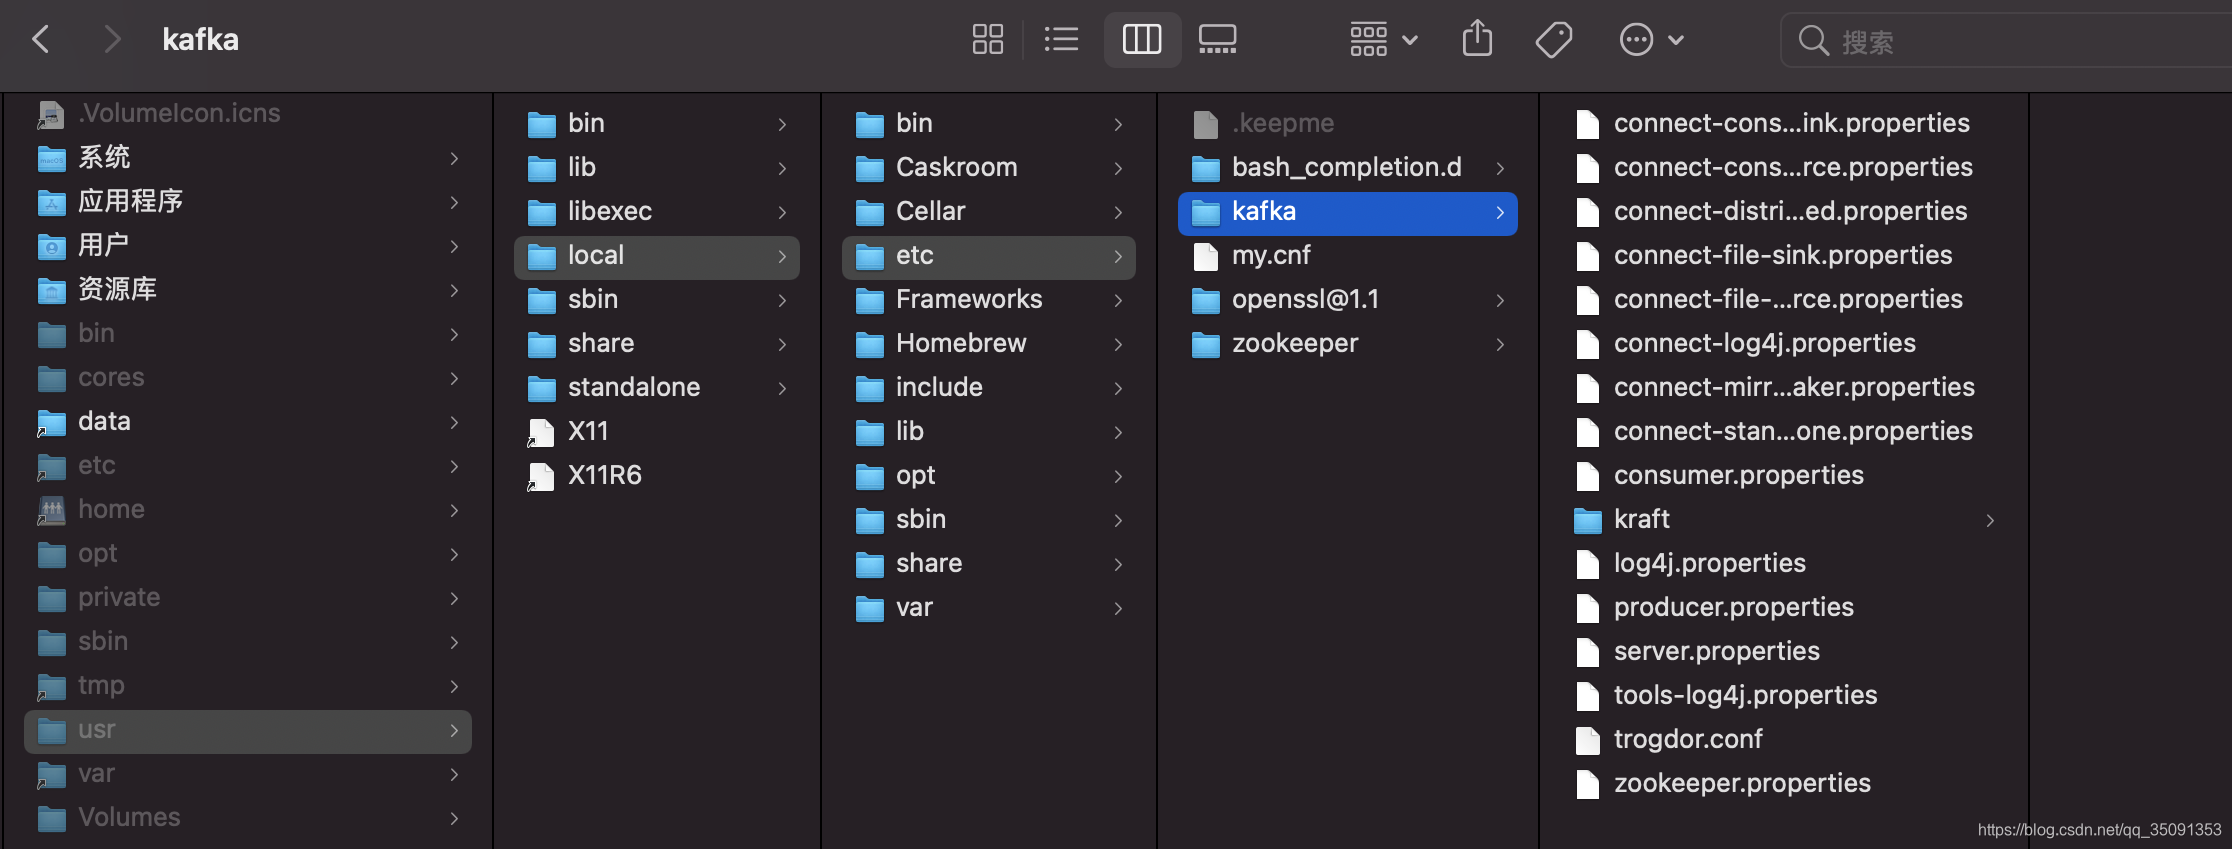Open the group-by options dropdown
The width and height of the screenshot is (2232, 849).
(1384, 40)
